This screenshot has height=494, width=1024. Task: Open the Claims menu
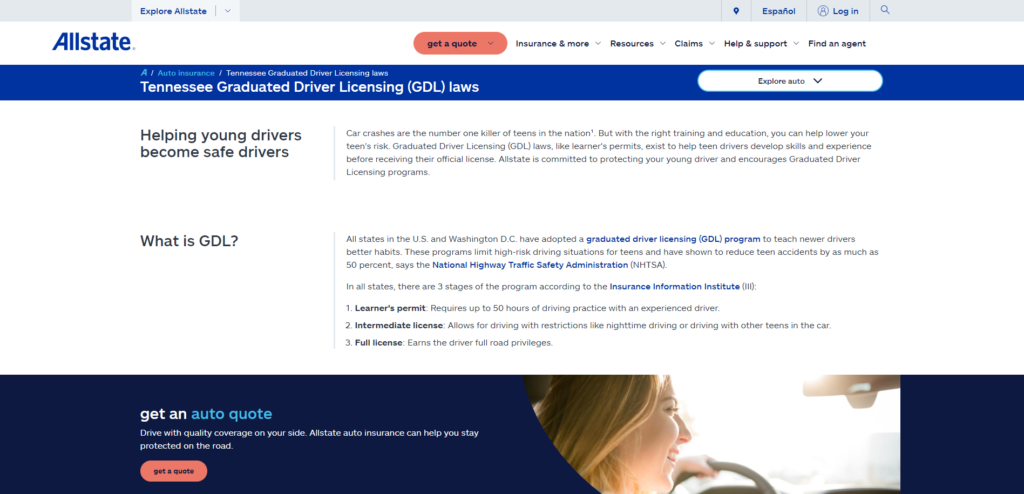pos(694,44)
